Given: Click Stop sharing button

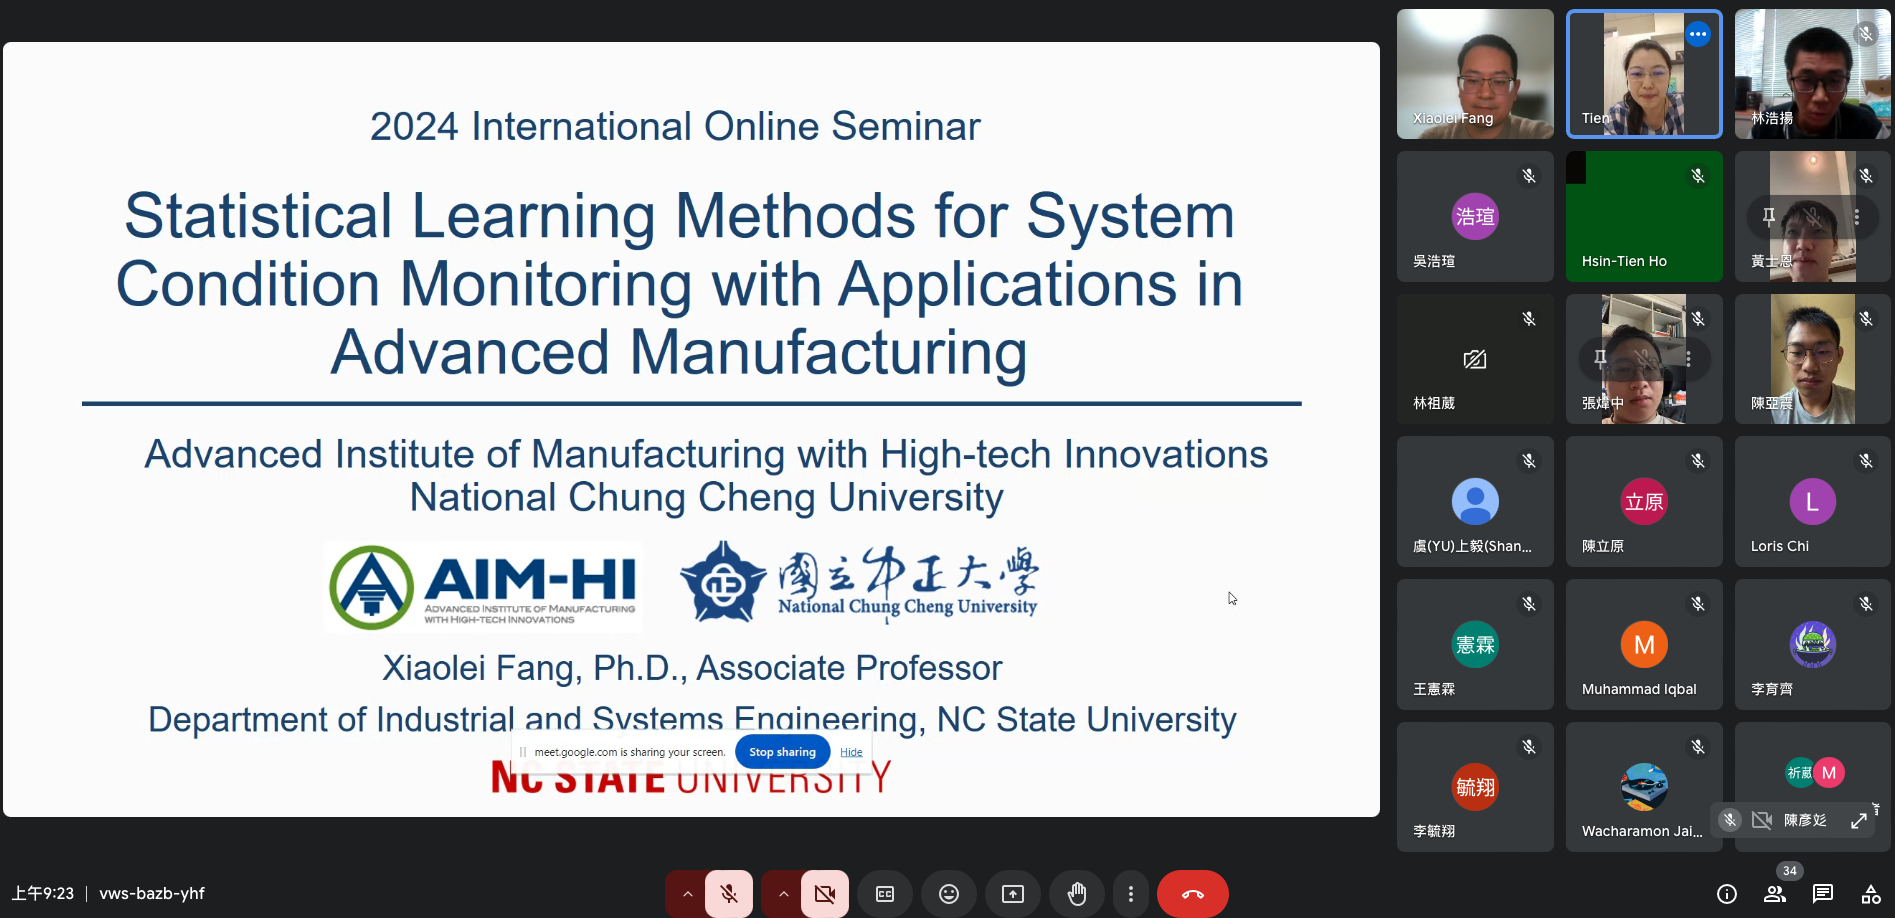Looking at the screenshot, I should tap(782, 752).
